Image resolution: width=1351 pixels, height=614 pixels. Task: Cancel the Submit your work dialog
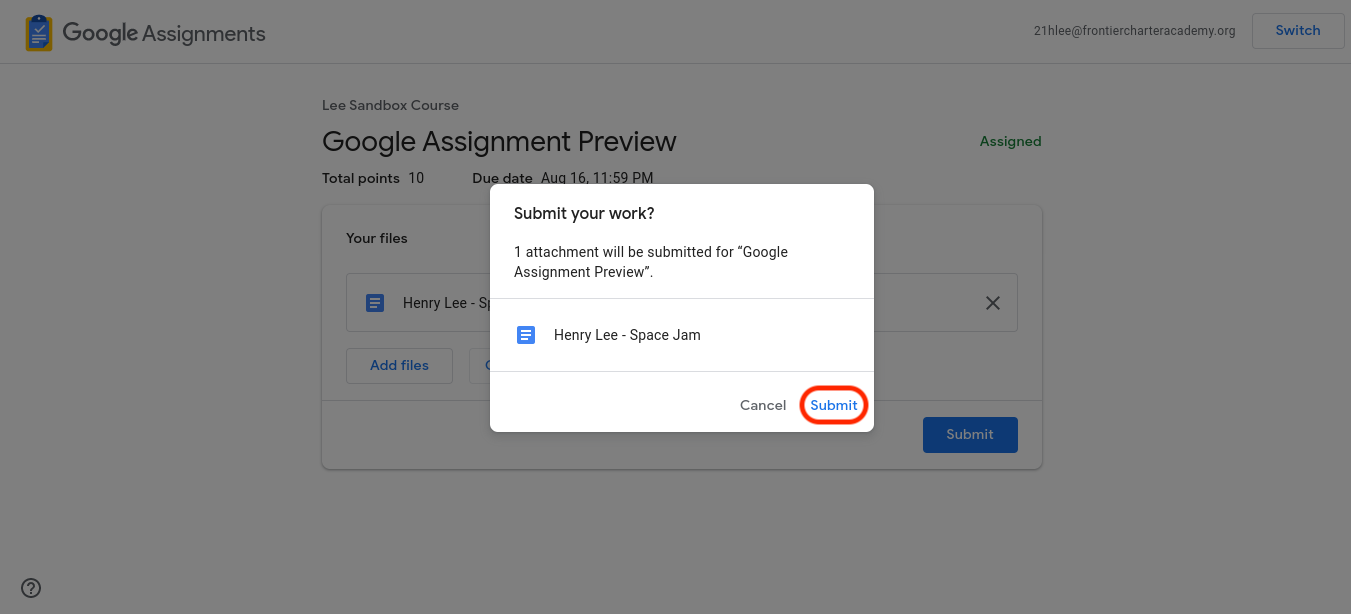(x=763, y=405)
